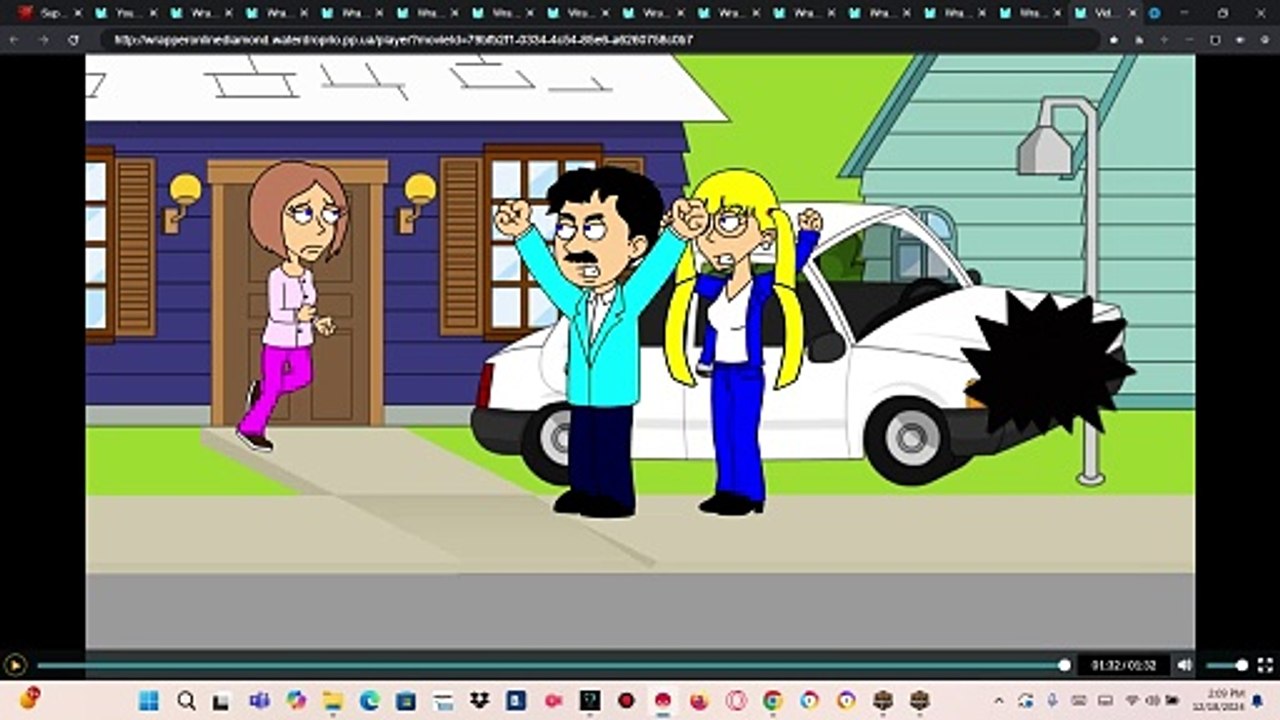Toggle fullscreen mode in the player
1280x720 pixels.
pyautogui.click(x=1265, y=665)
